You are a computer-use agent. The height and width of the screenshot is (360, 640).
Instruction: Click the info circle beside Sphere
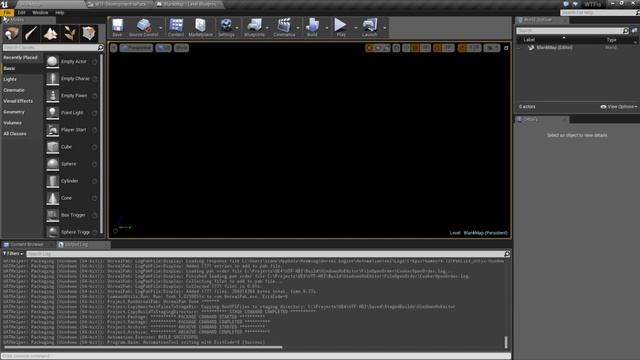95,164
